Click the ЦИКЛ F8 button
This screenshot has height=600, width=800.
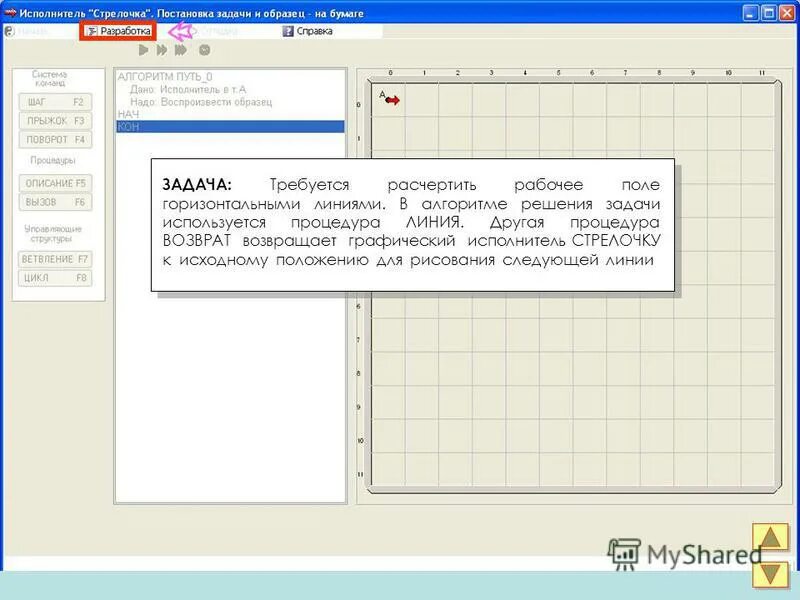coord(55,278)
